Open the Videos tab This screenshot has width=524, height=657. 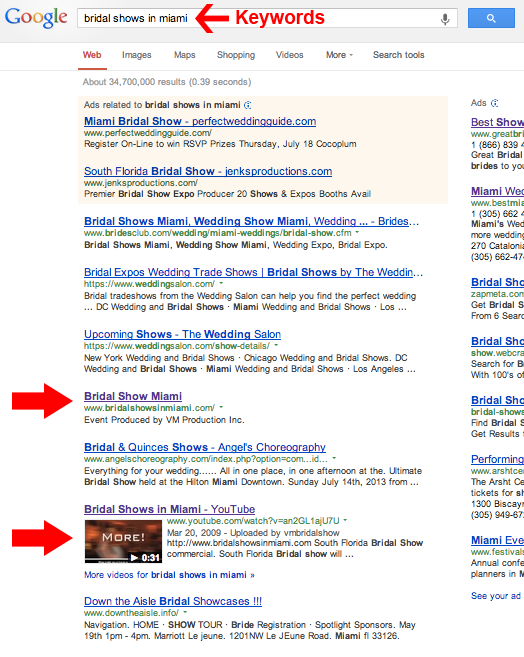coord(289,55)
